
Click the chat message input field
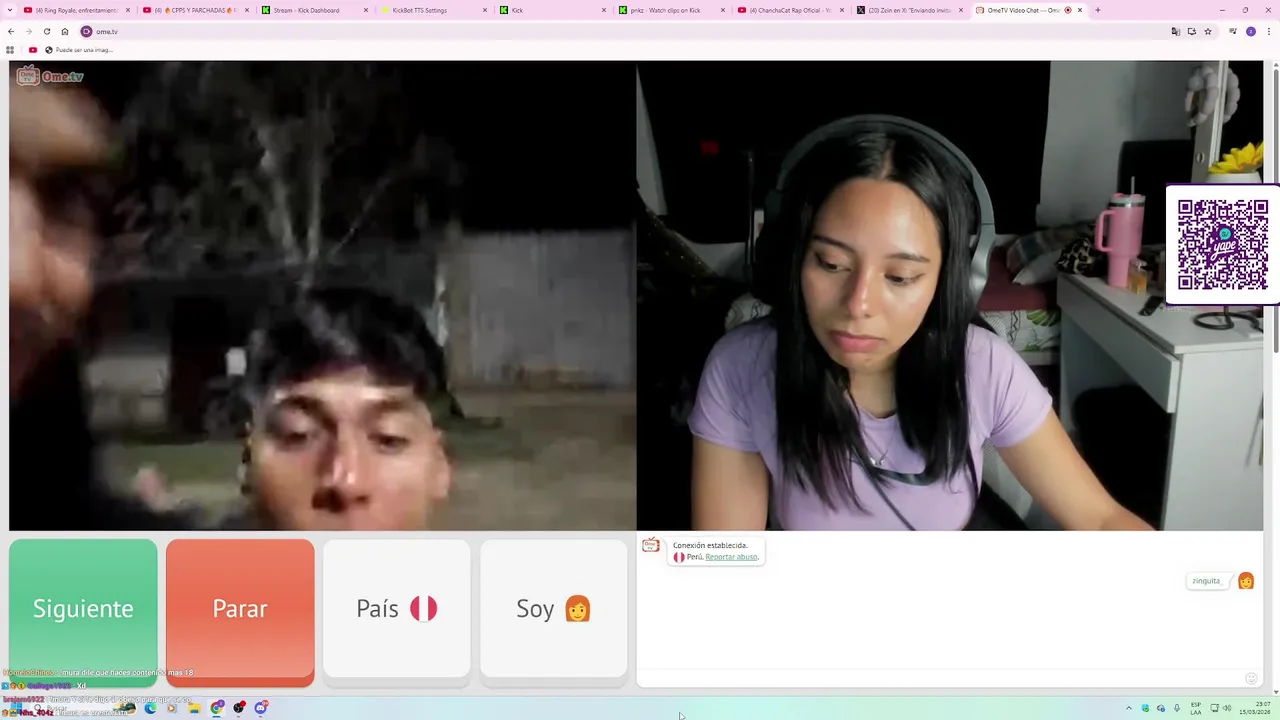pos(940,678)
